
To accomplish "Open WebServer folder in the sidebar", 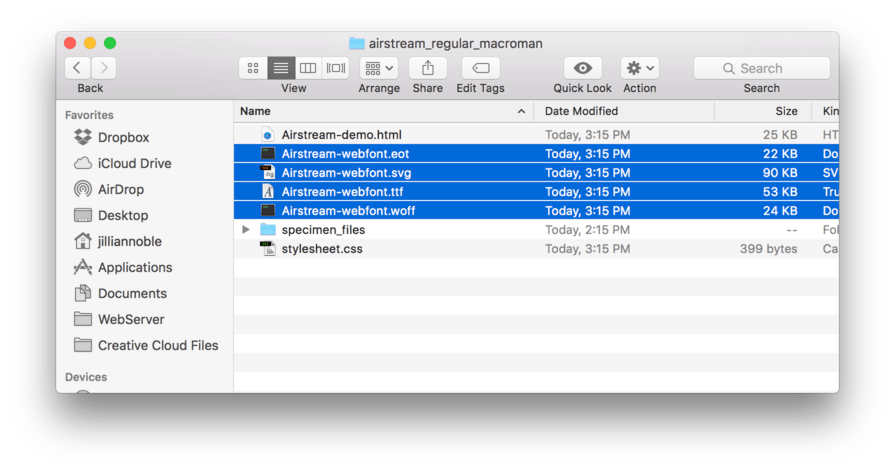I will (x=131, y=320).
